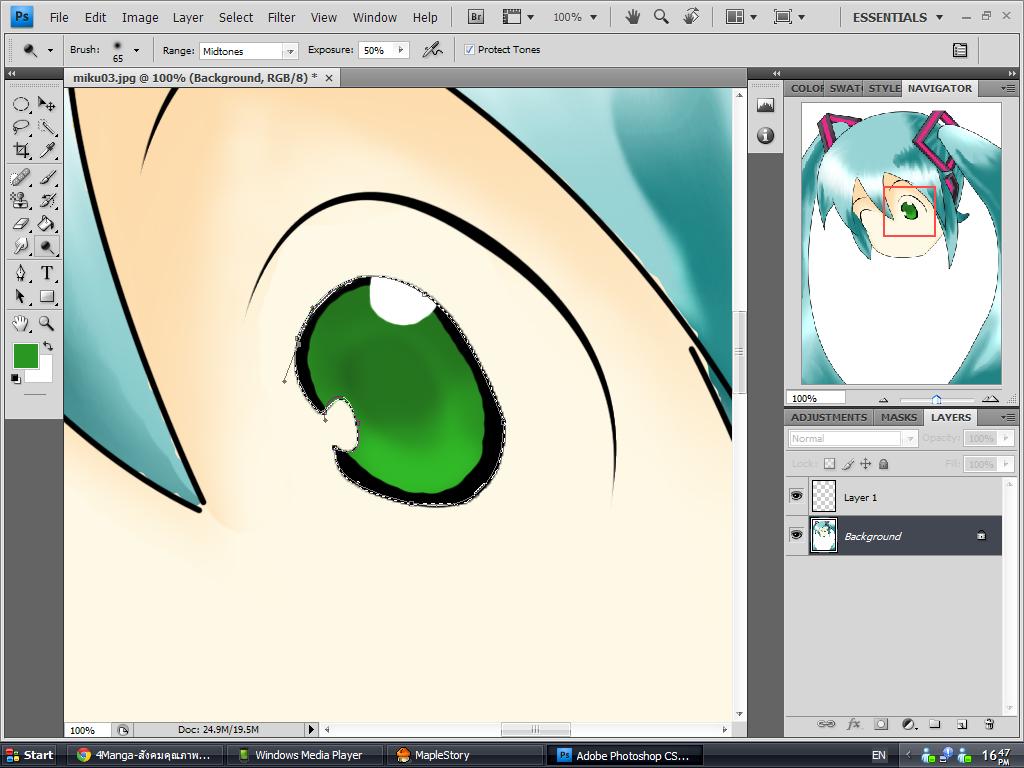1024x768 pixels.
Task: Add a layer mask
Action: tap(881, 724)
